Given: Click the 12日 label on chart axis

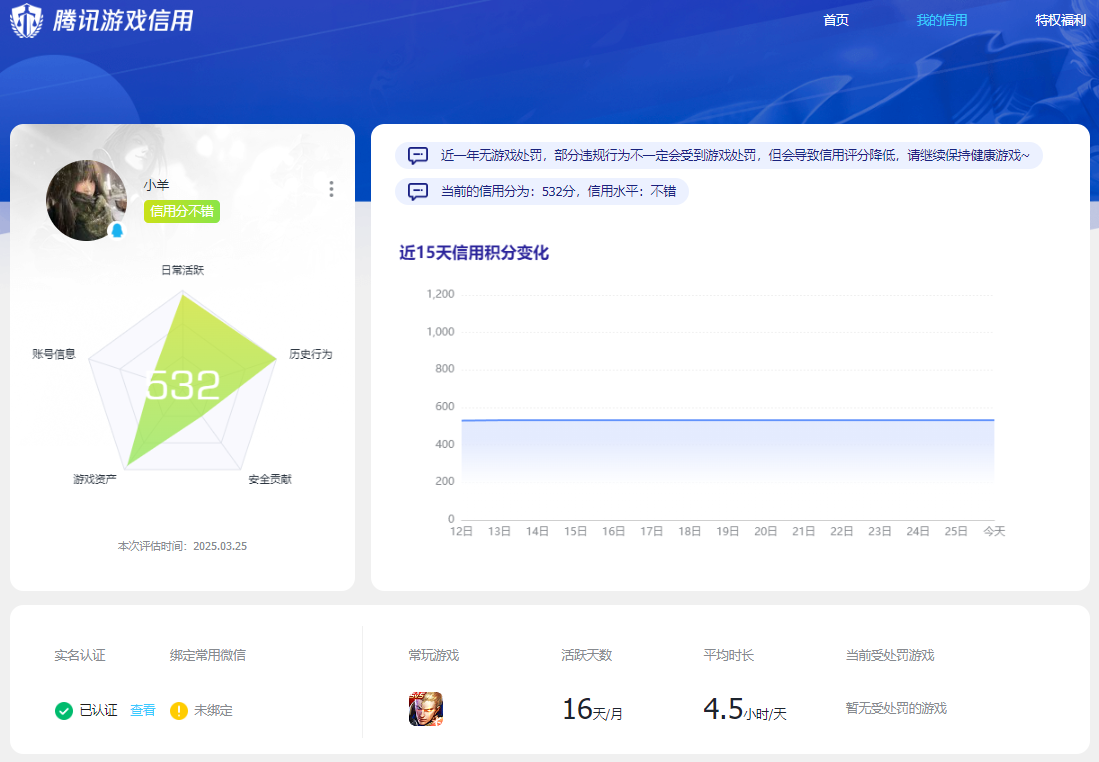Looking at the screenshot, I should pos(461,531).
